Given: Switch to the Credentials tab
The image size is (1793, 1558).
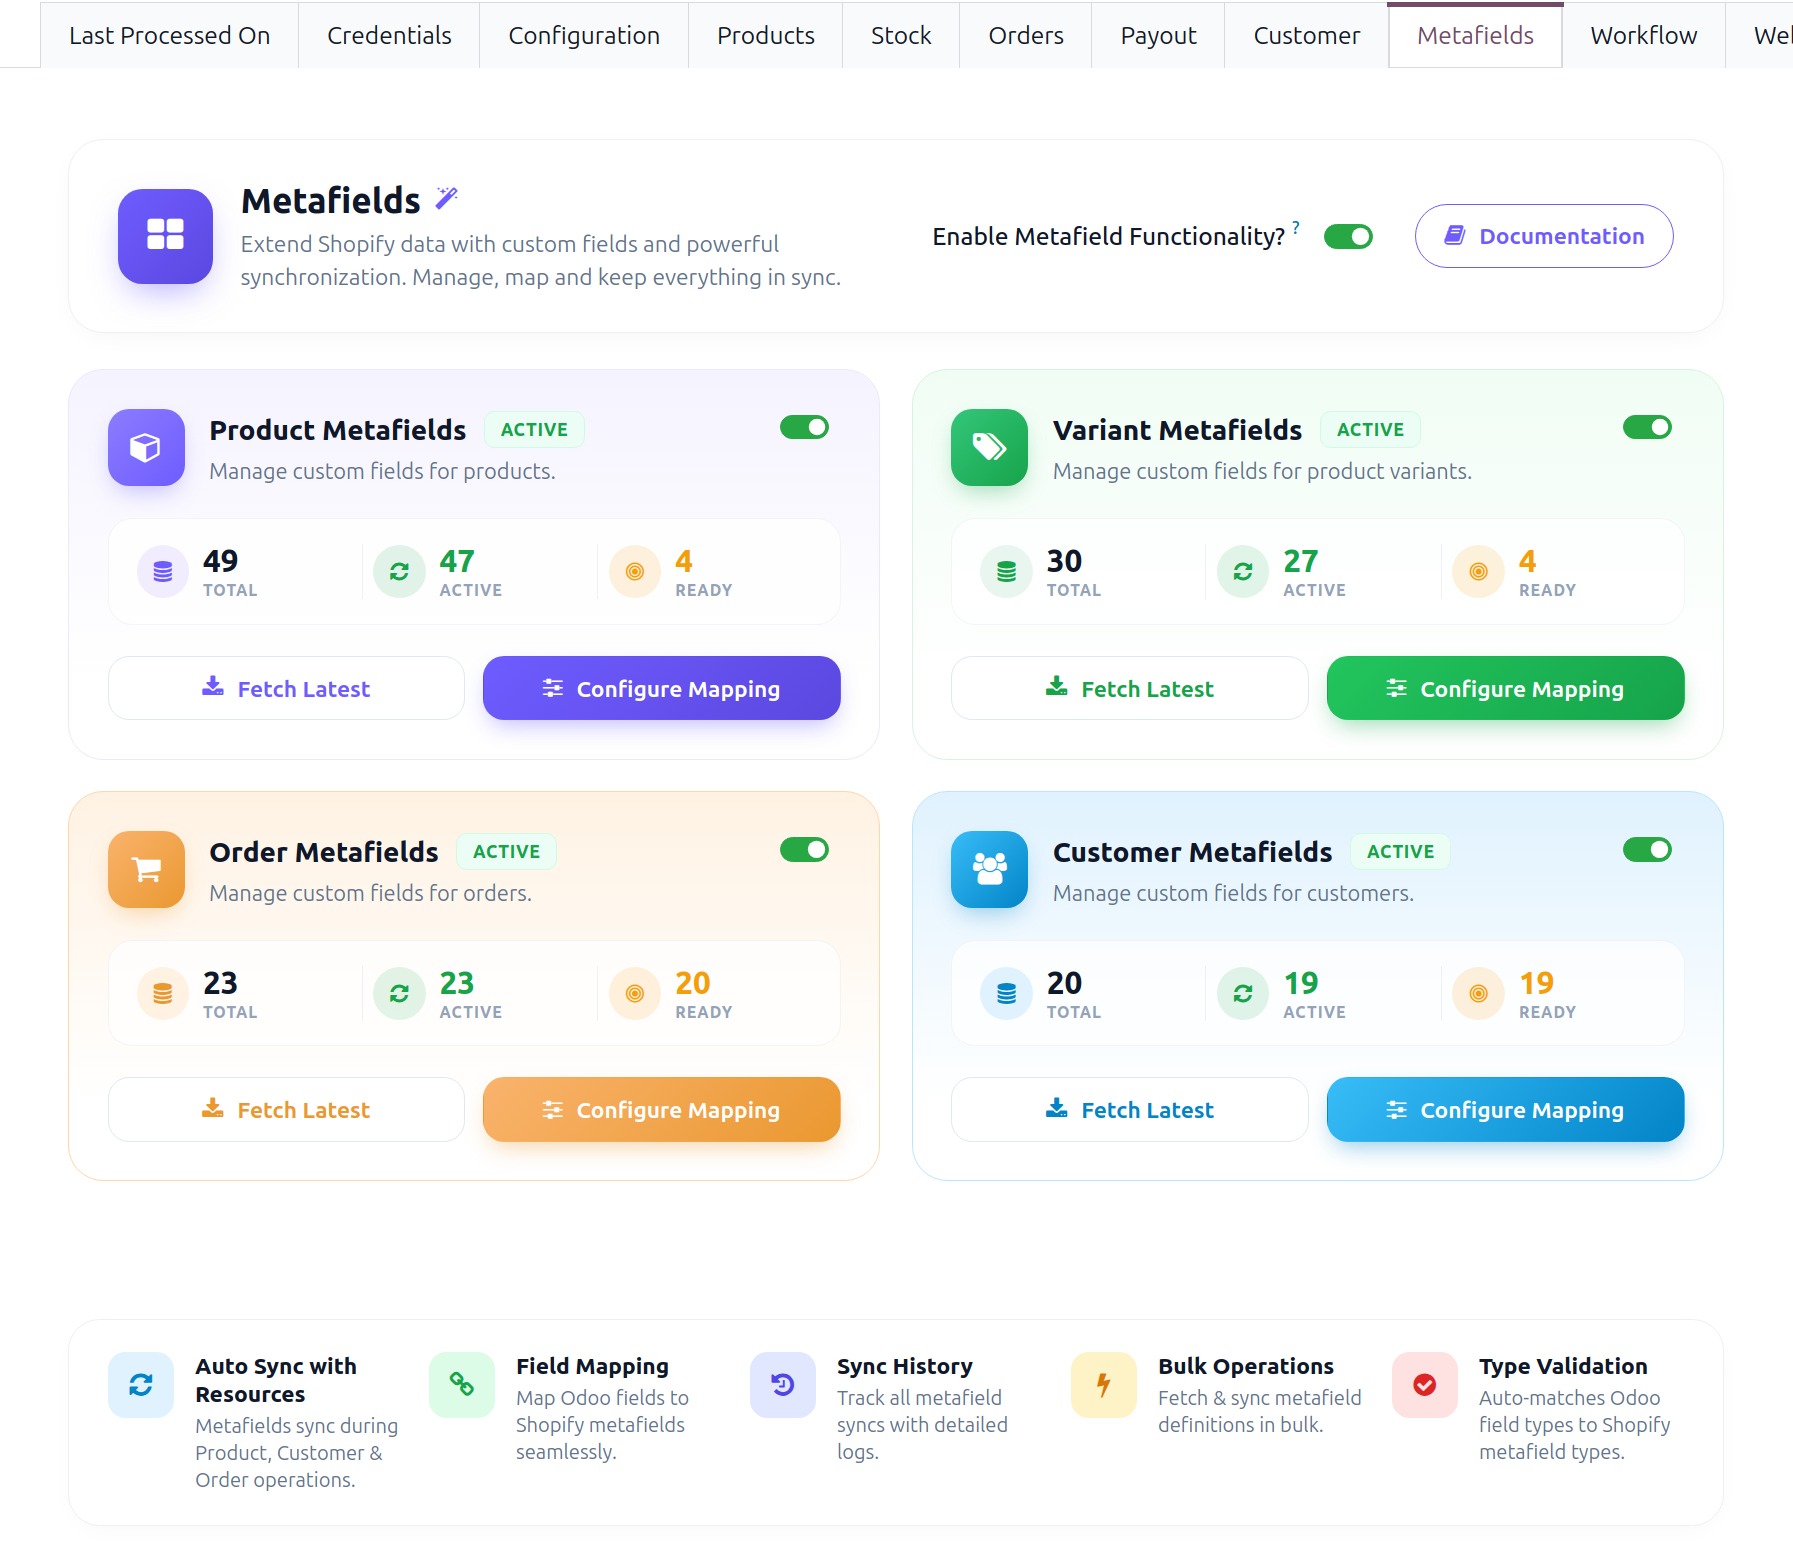Looking at the screenshot, I should 389,35.
